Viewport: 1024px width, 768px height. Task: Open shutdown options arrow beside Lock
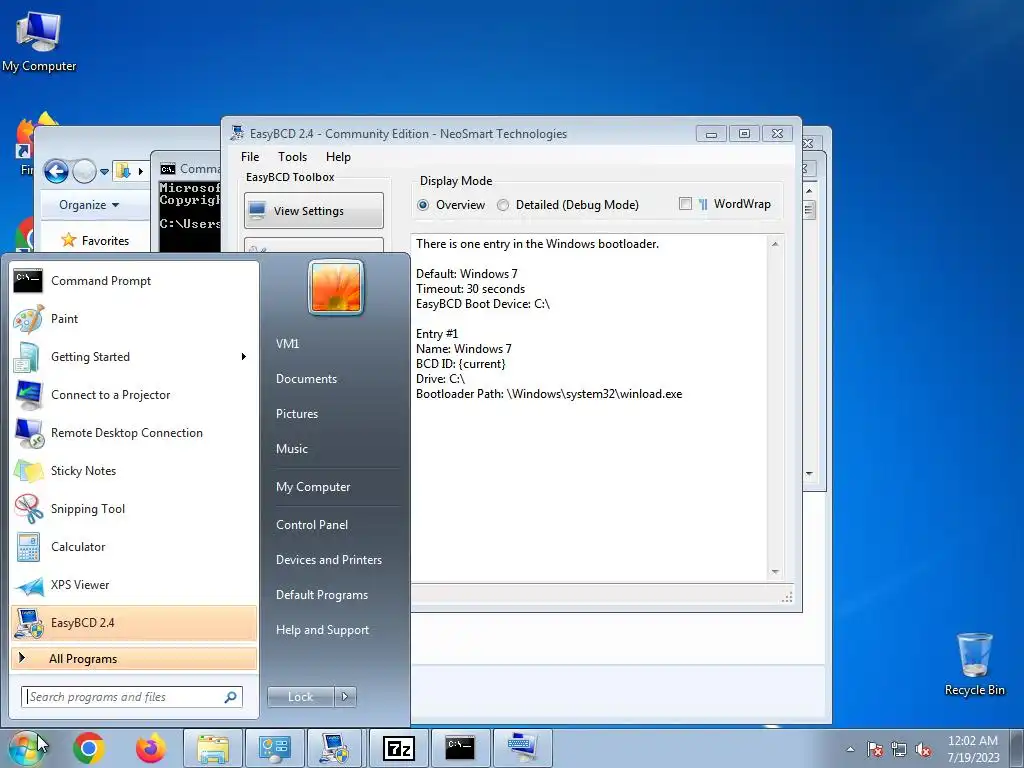[345, 697]
